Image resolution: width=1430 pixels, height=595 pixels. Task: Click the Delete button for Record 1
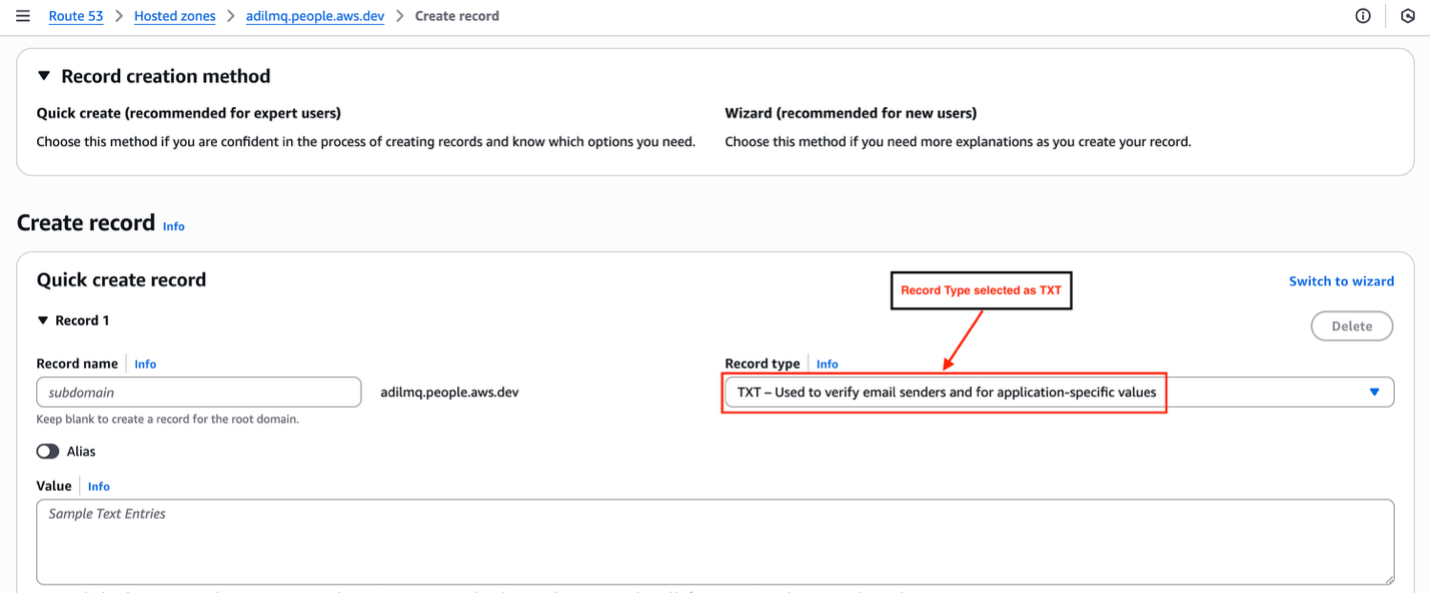1351,326
